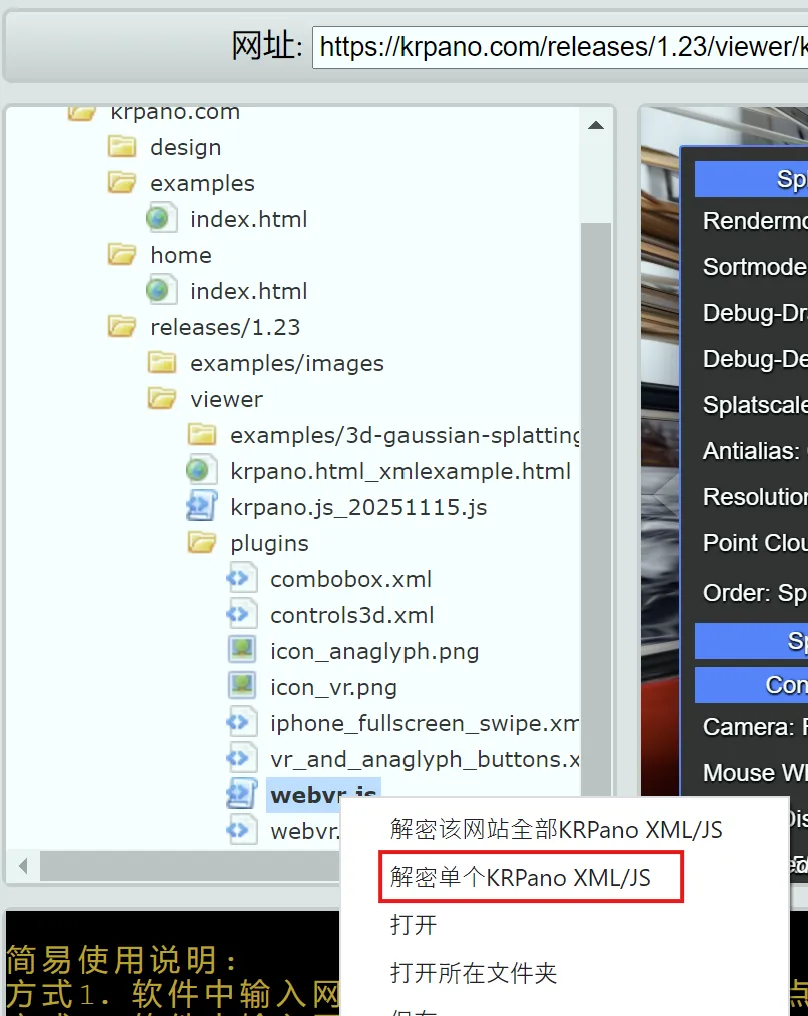808x1016 pixels.
Task: Select index.html under home
Action: point(249,292)
